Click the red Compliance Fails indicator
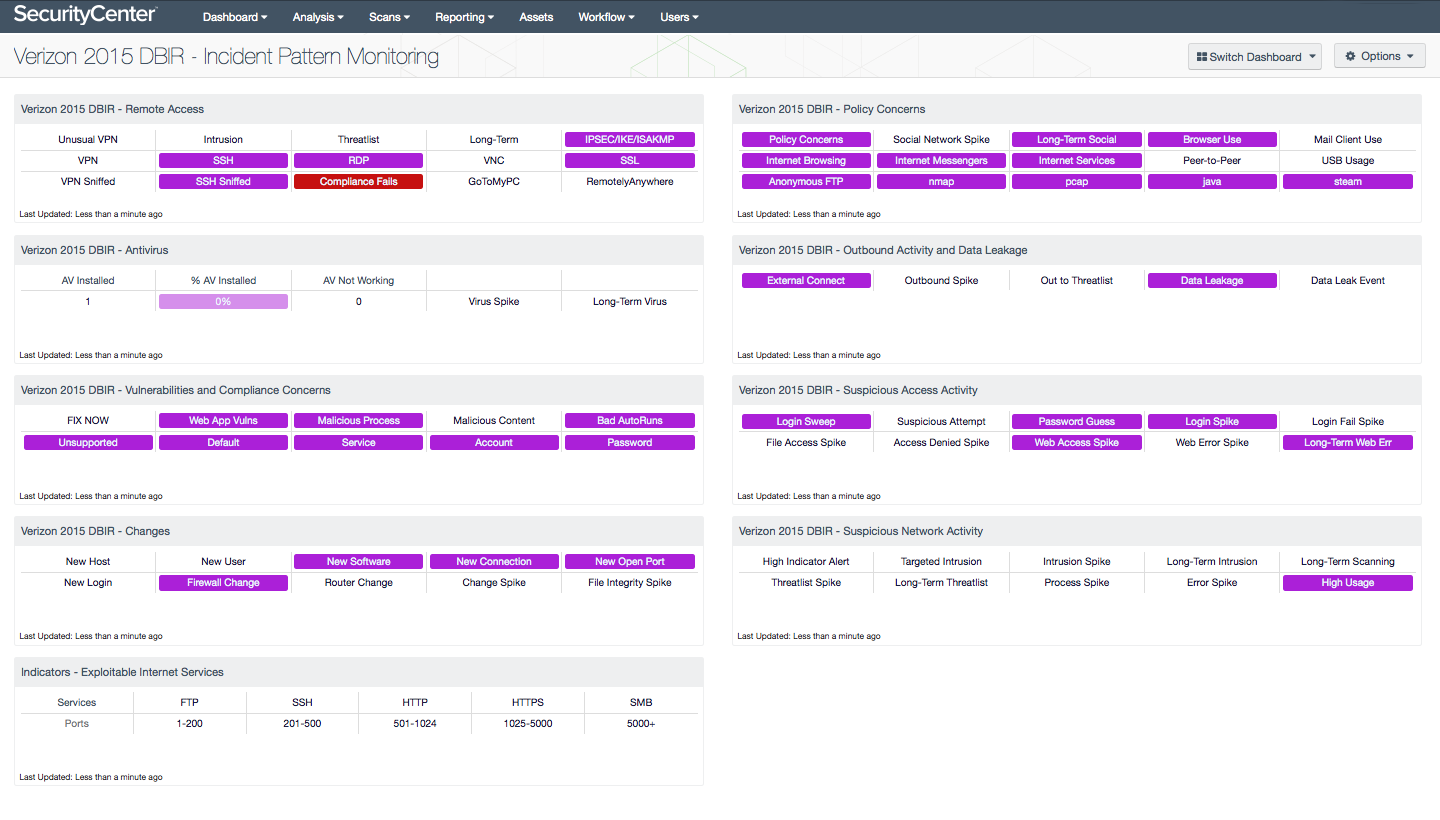This screenshot has width=1440, height=820. pos(359,182)
